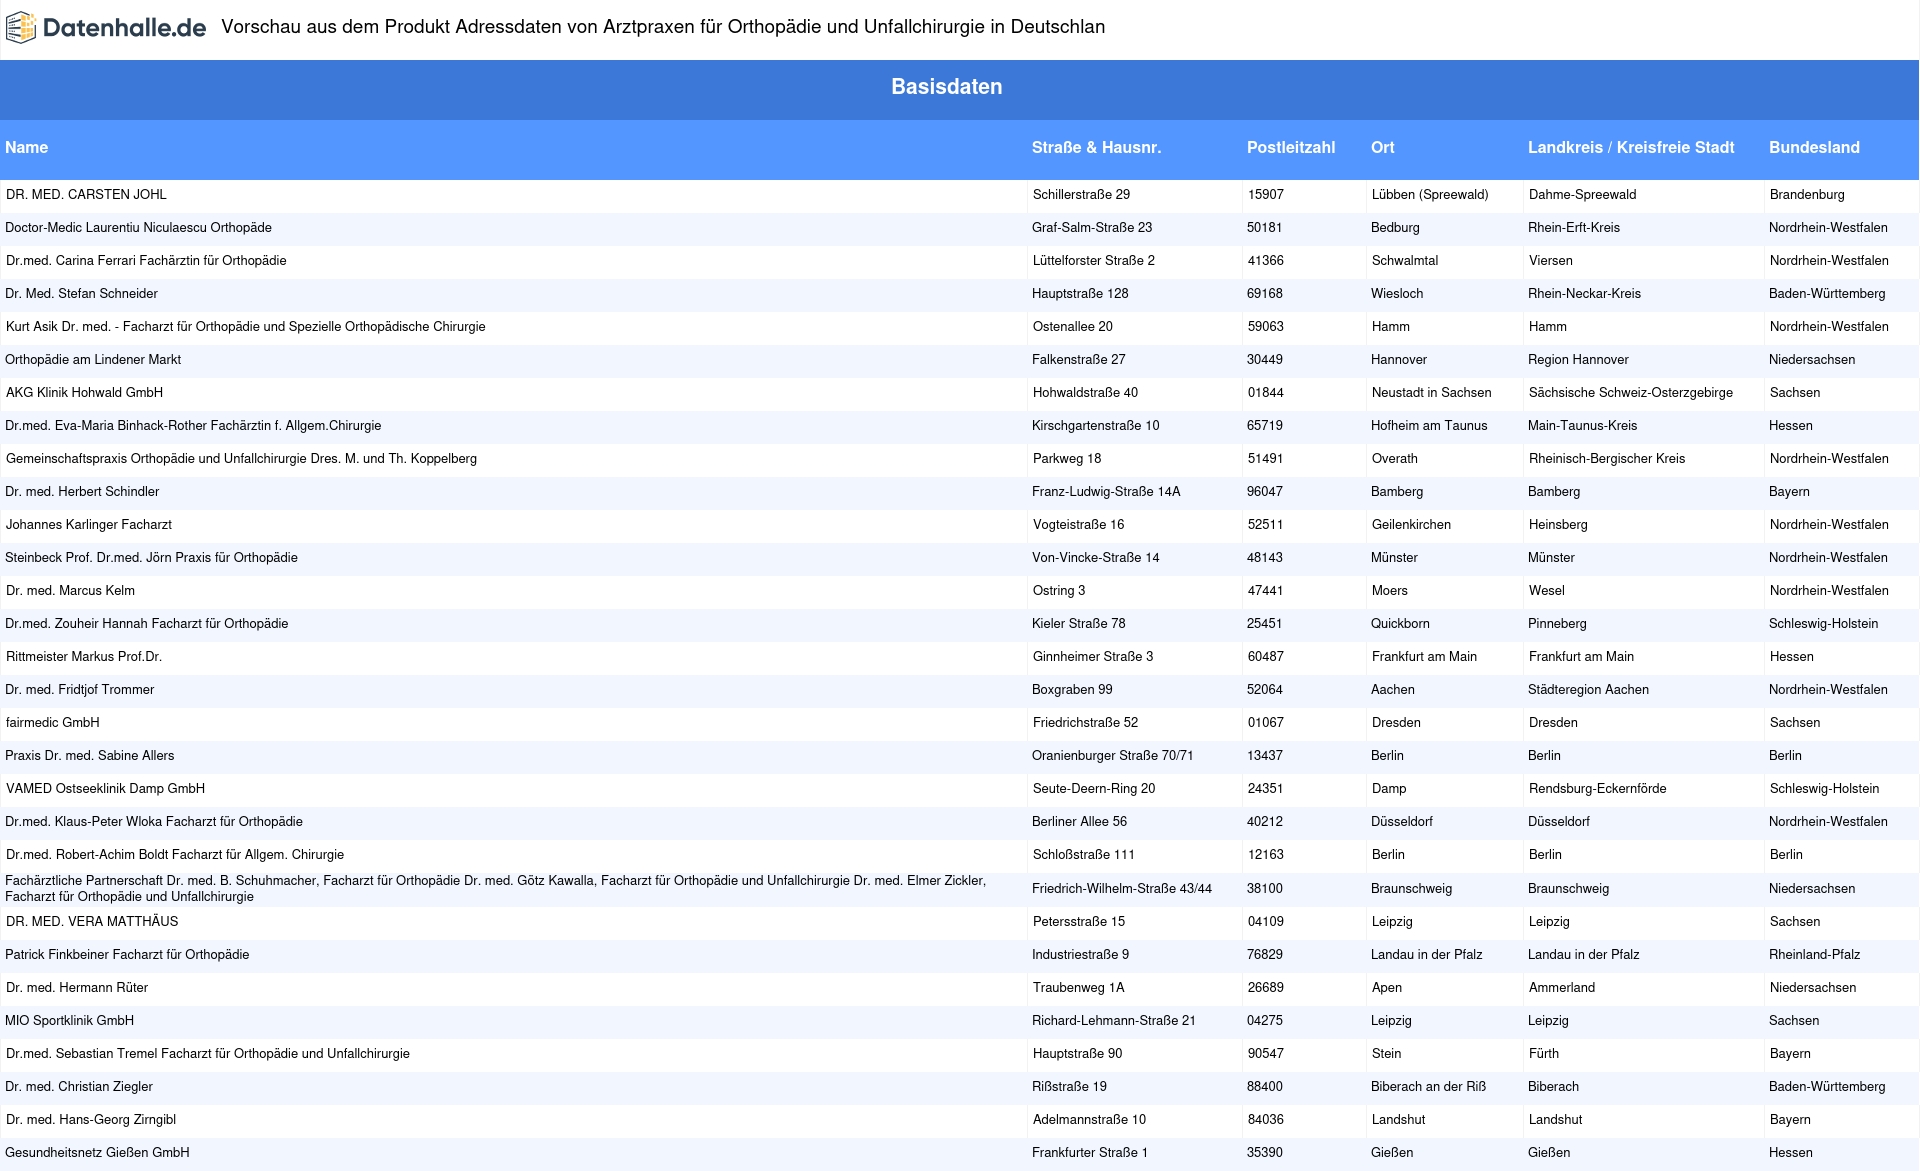Image resolution: width=1920 pixels, height=1171 pixels.
Task: Select VAMED Ostseeklinik Damp GmbH
Action: [105, 789]
